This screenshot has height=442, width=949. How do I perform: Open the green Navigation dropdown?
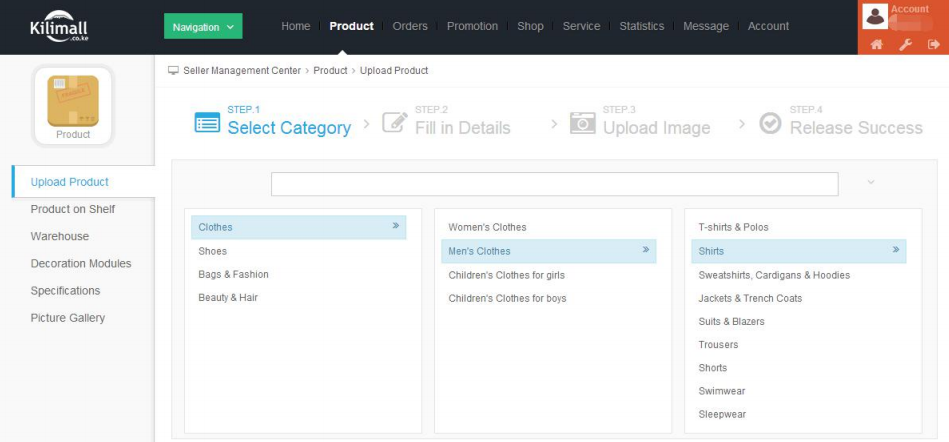click(203, 27)
